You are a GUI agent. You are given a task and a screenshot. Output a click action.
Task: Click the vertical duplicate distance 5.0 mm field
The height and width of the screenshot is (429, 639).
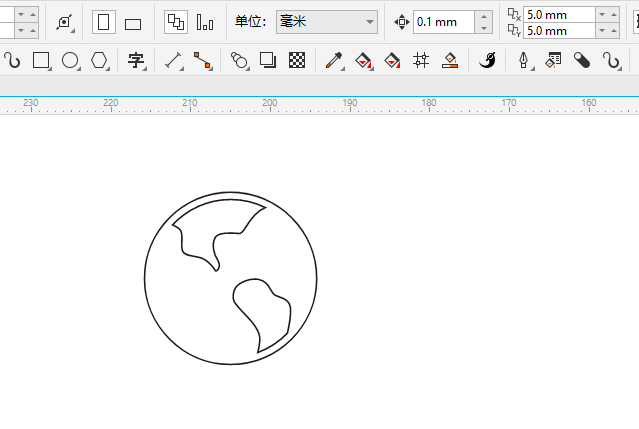(x=556, y=31)
